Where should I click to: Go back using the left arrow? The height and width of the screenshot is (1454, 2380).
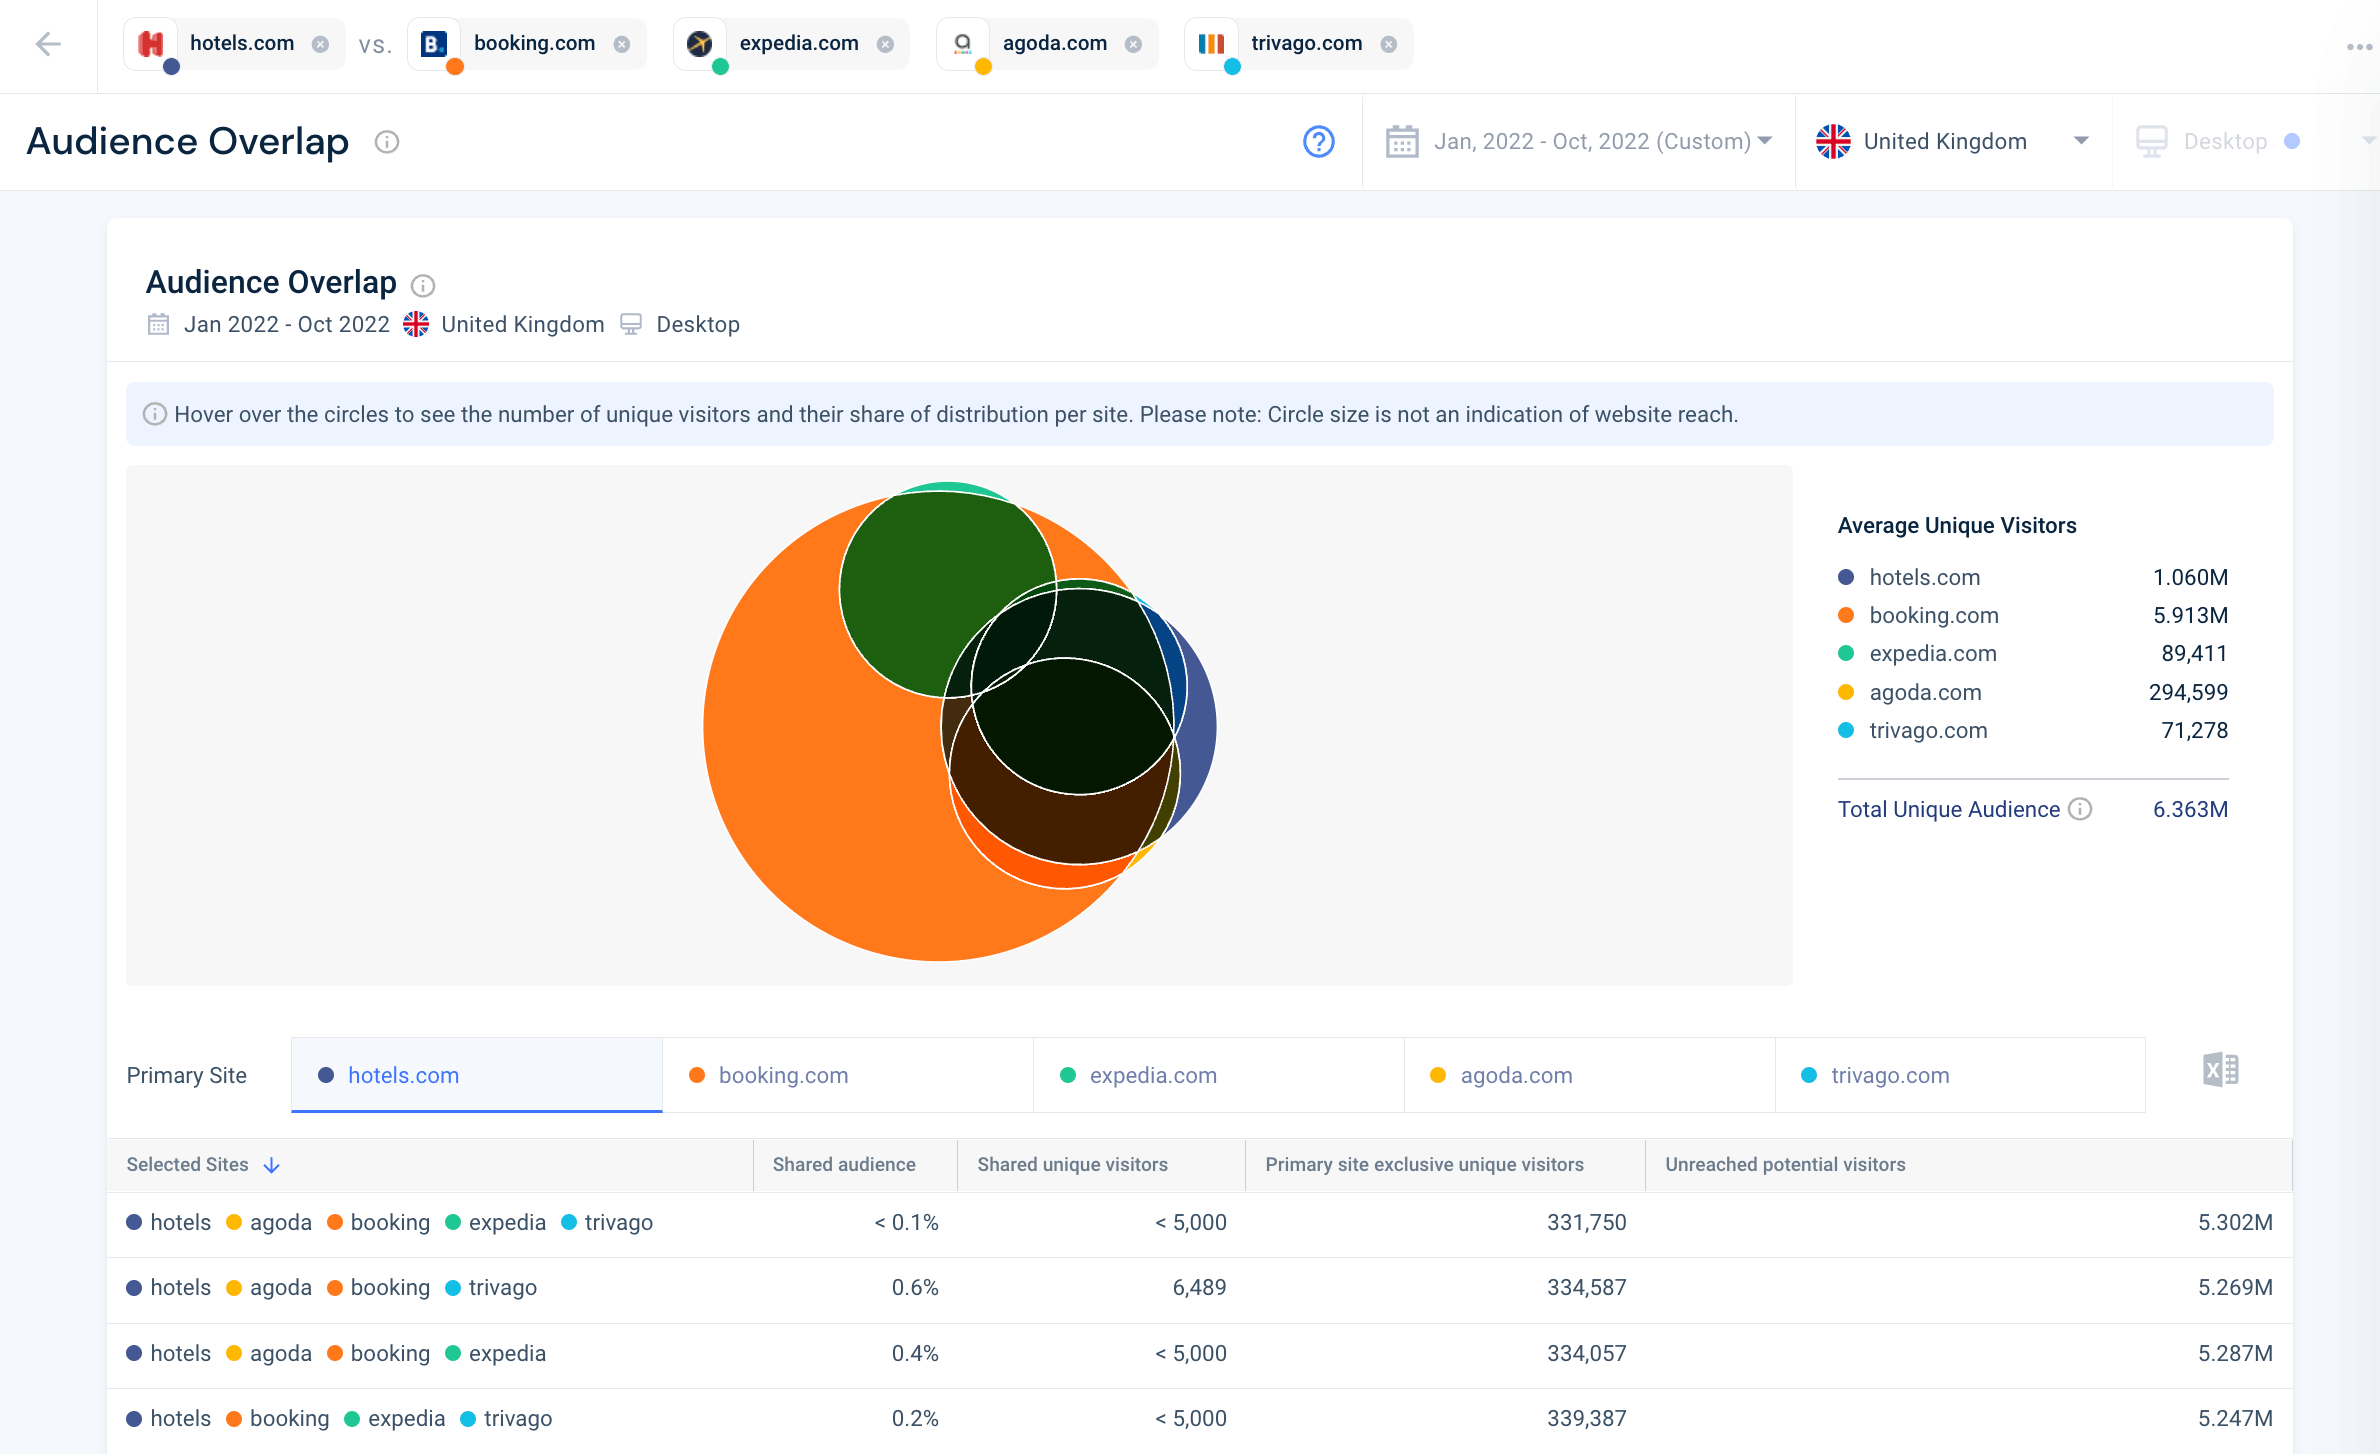coord(48,44)
